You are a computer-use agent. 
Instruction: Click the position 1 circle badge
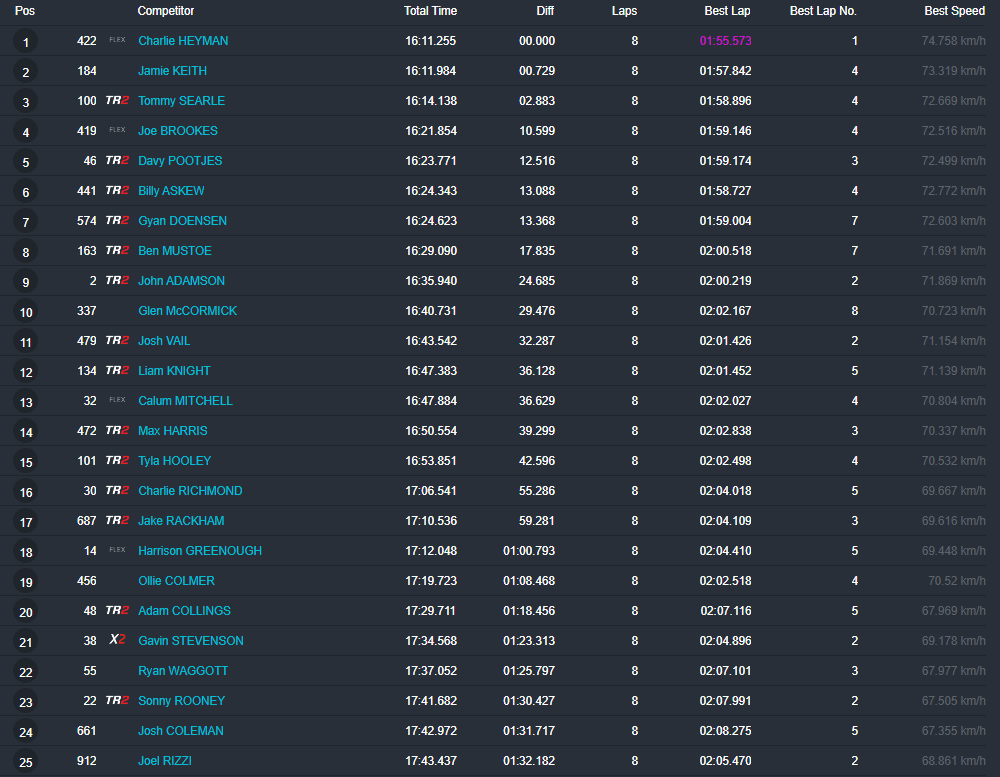coord(26,42)
